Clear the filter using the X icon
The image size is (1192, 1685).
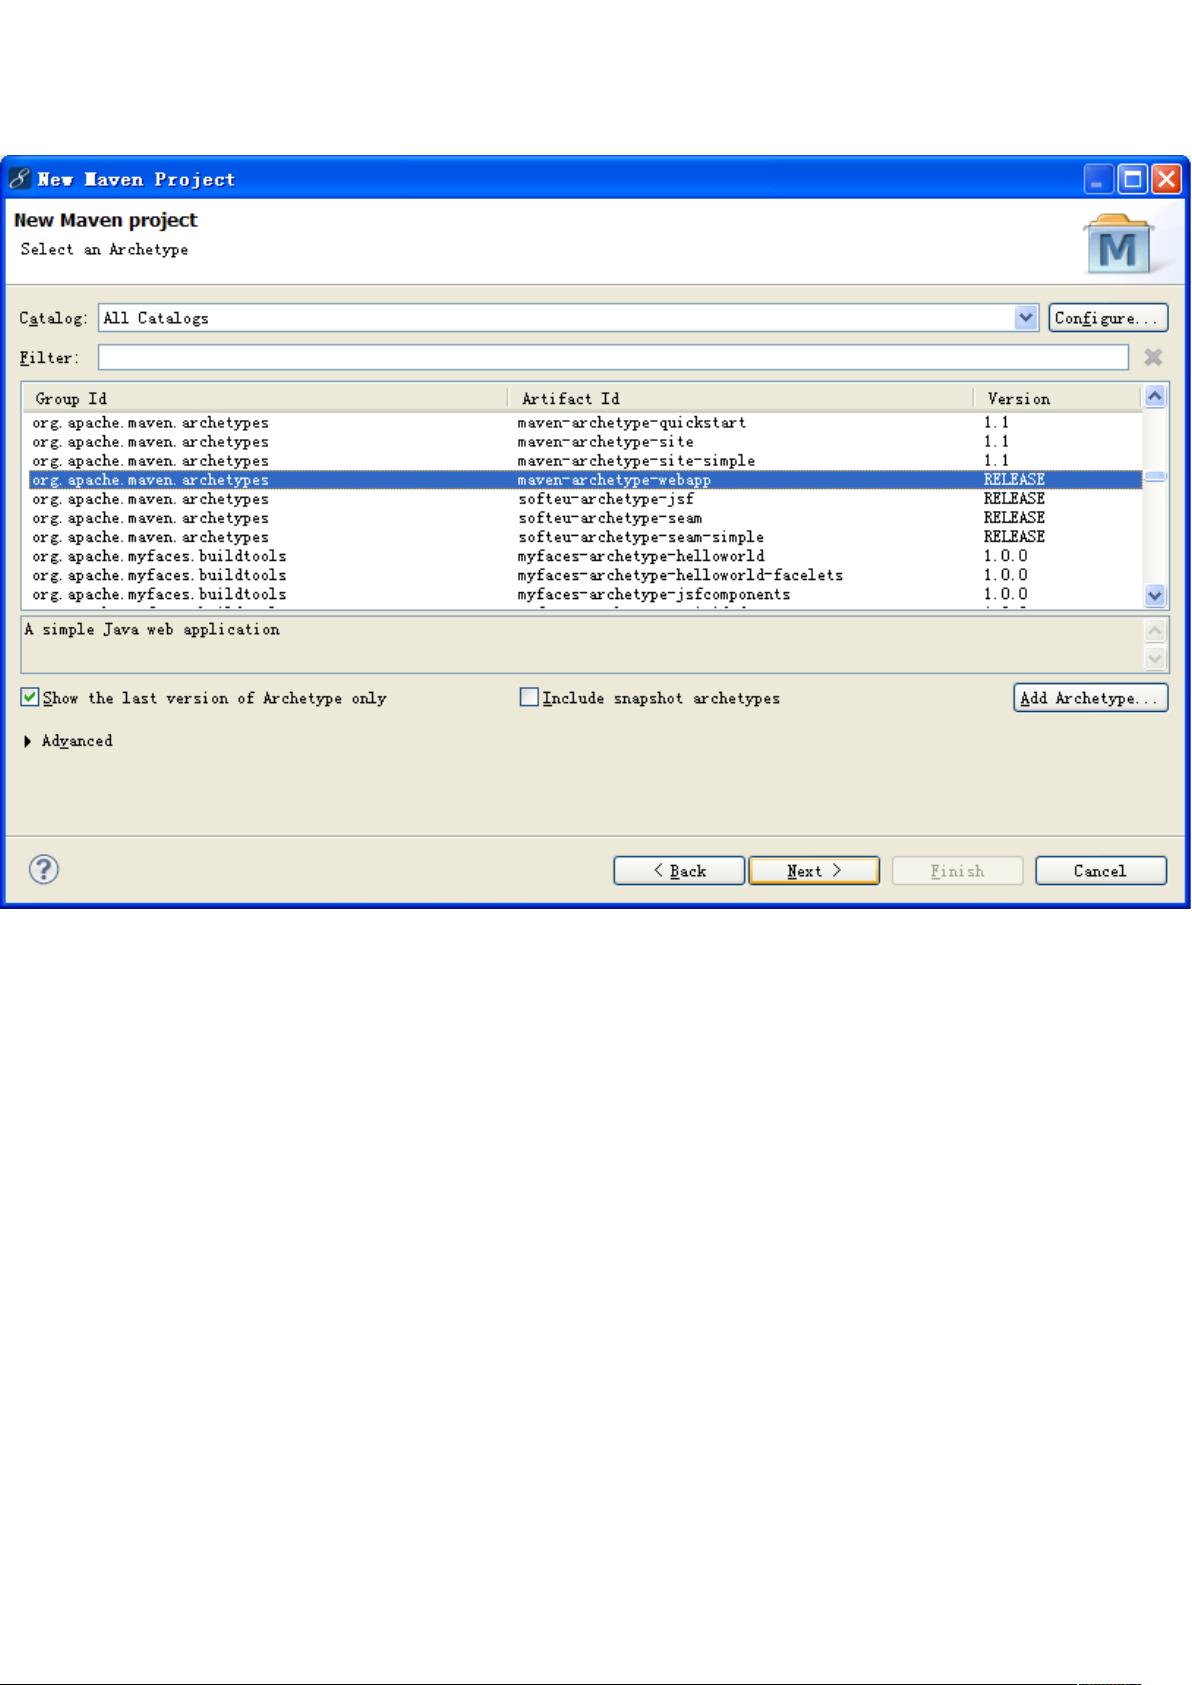coord(1153,357)
